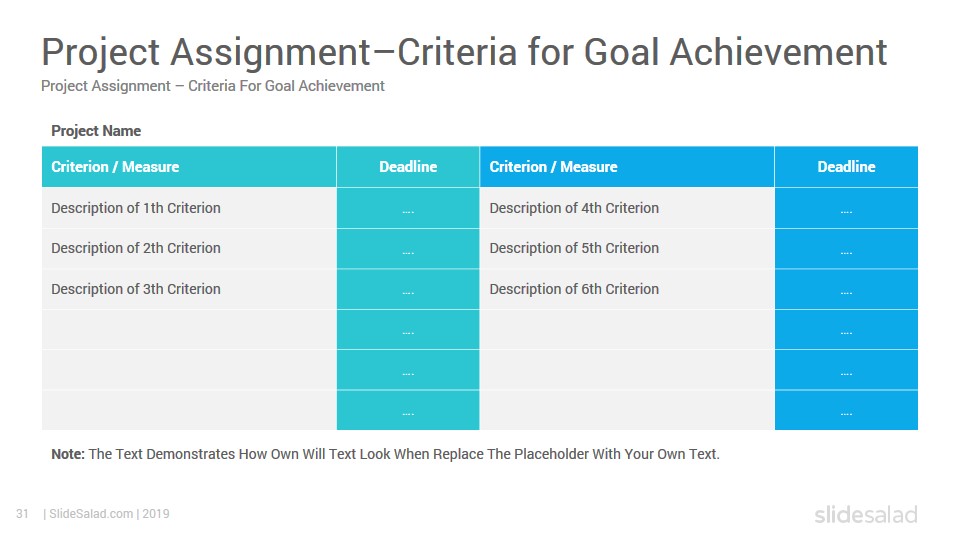This screenshot has width=960, height=540.
Task: Select the blue Criterion / Measure header
Action: tap(627, 167)
